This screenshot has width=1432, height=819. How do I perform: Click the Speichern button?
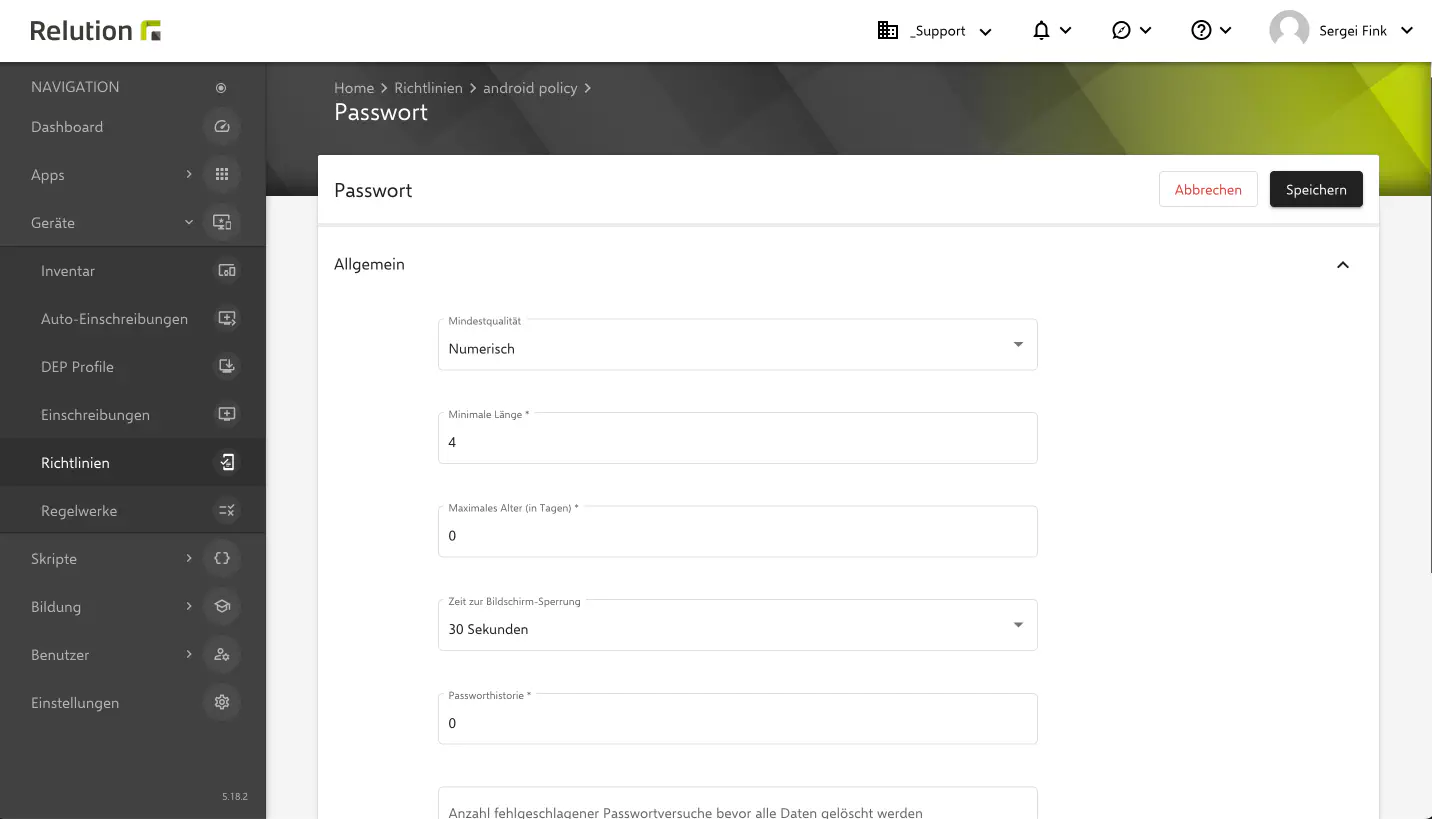pos(1316,189)
